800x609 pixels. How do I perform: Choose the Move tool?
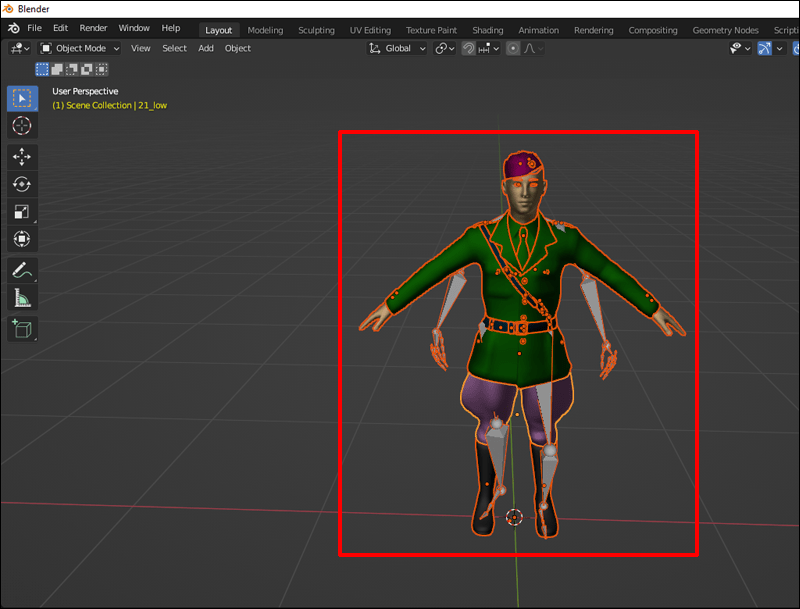[22, 157]
